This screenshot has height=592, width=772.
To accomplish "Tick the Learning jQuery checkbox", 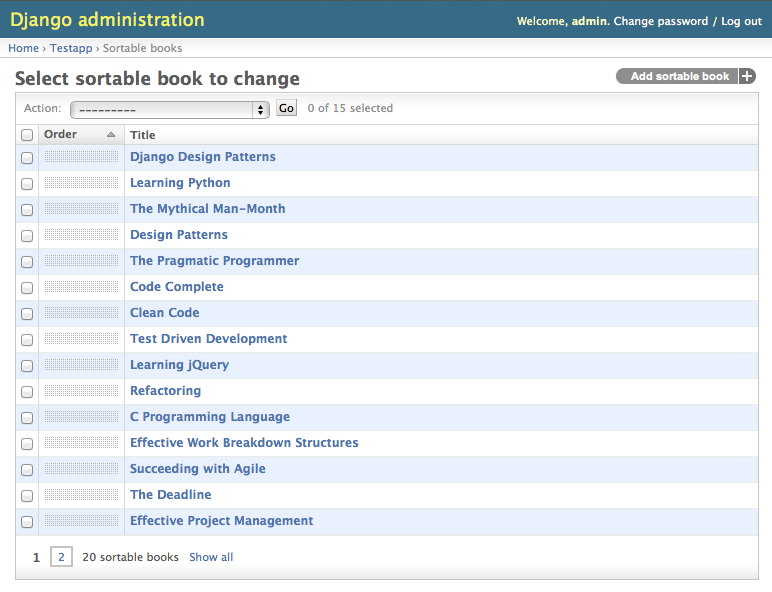I will (27, 366).
